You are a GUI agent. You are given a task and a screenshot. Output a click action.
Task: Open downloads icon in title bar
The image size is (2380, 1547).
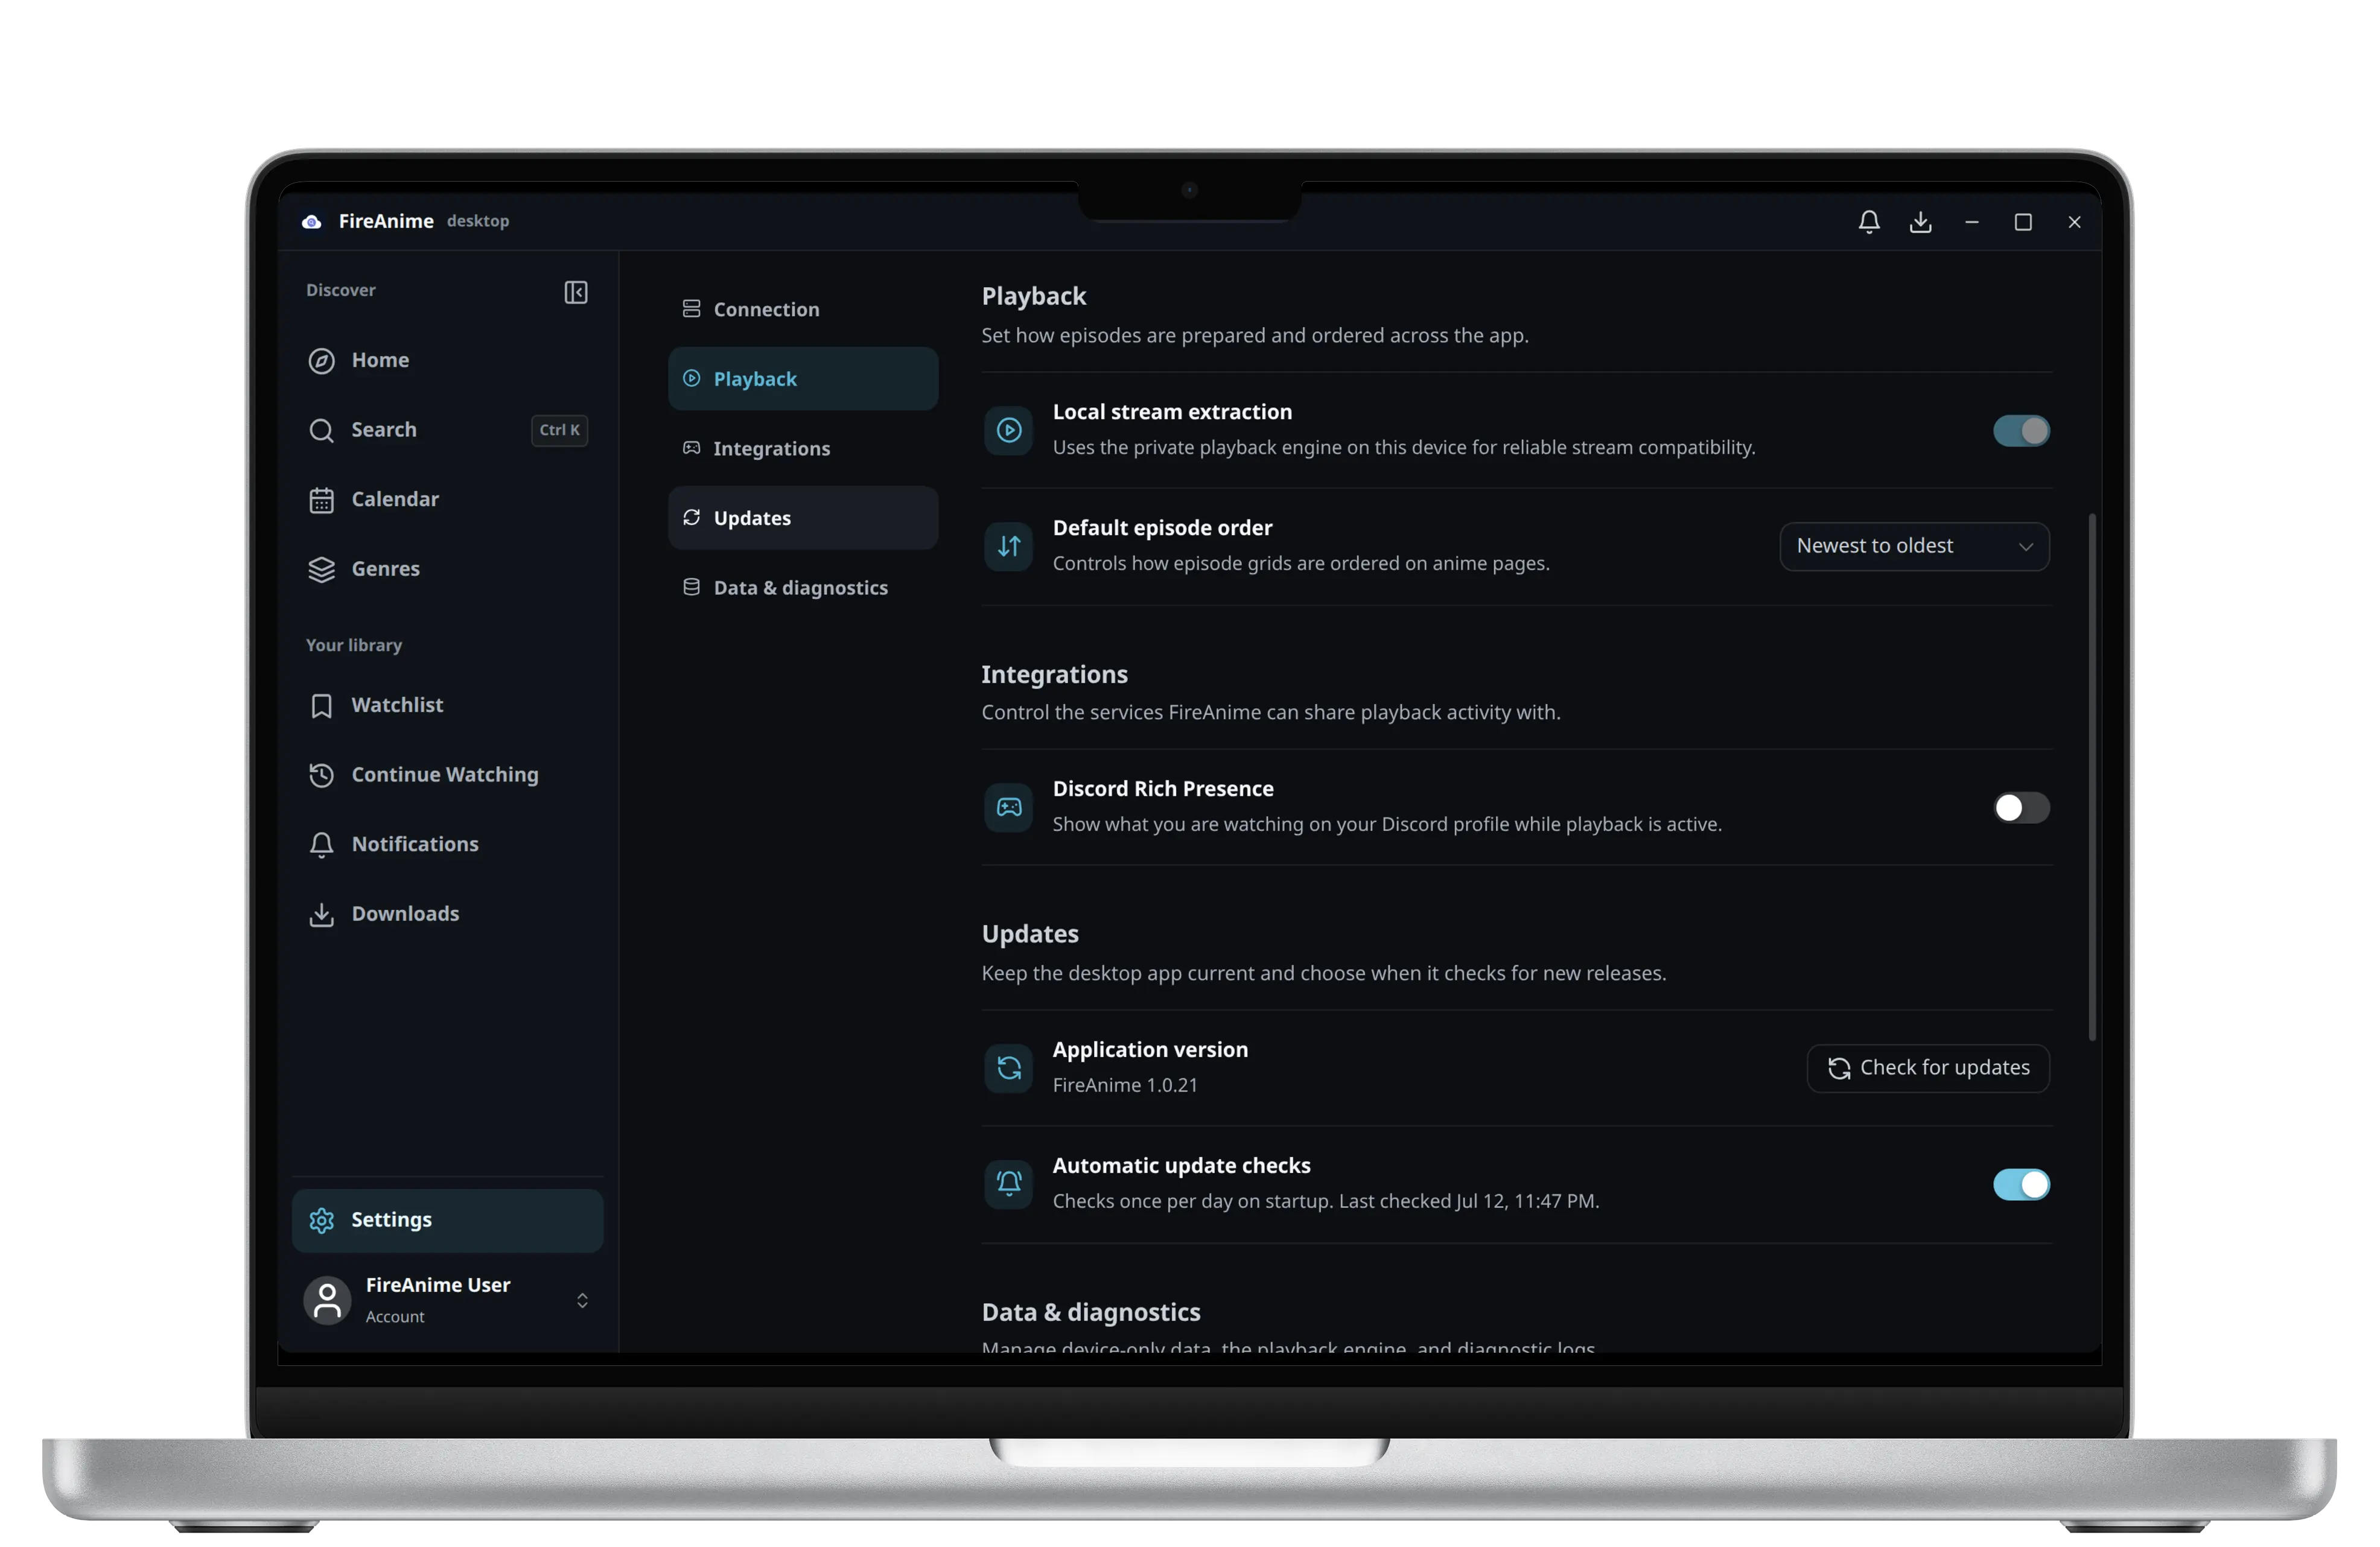coord(1920,221)
